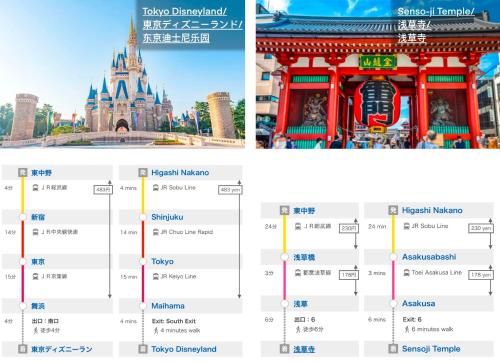This screenshot has height=363, width=500.
Task: Click the 178 yen fare box
Action: tap(481, 275)
